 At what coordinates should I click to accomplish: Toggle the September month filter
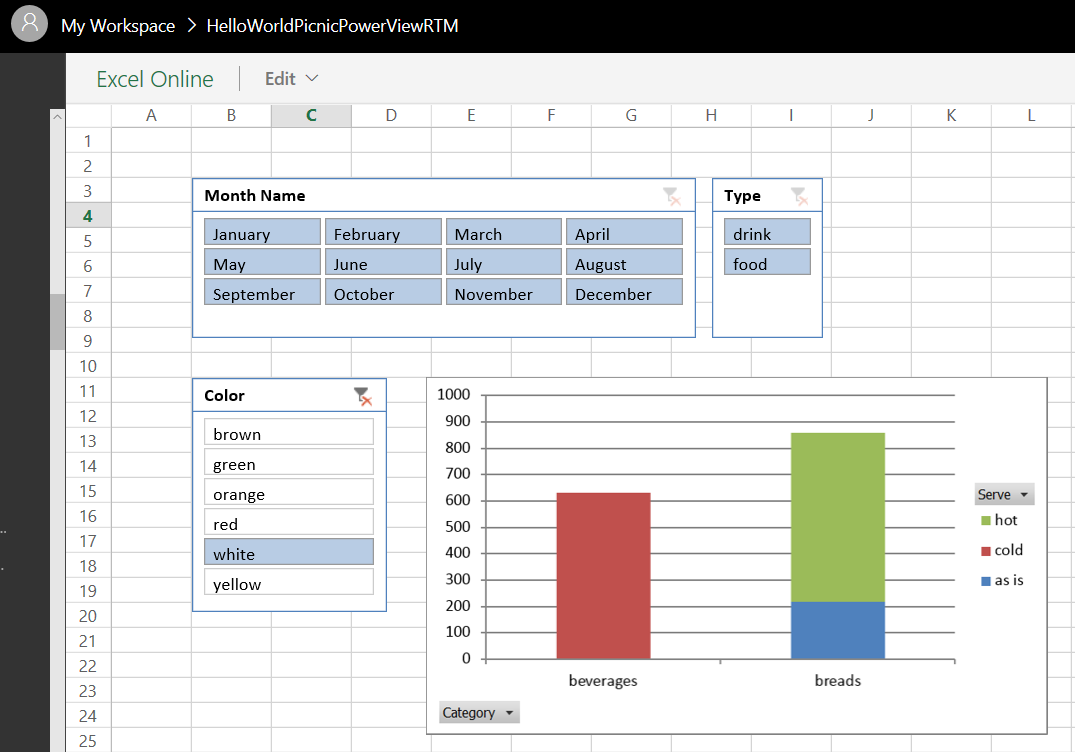click(x=263, y=291)
